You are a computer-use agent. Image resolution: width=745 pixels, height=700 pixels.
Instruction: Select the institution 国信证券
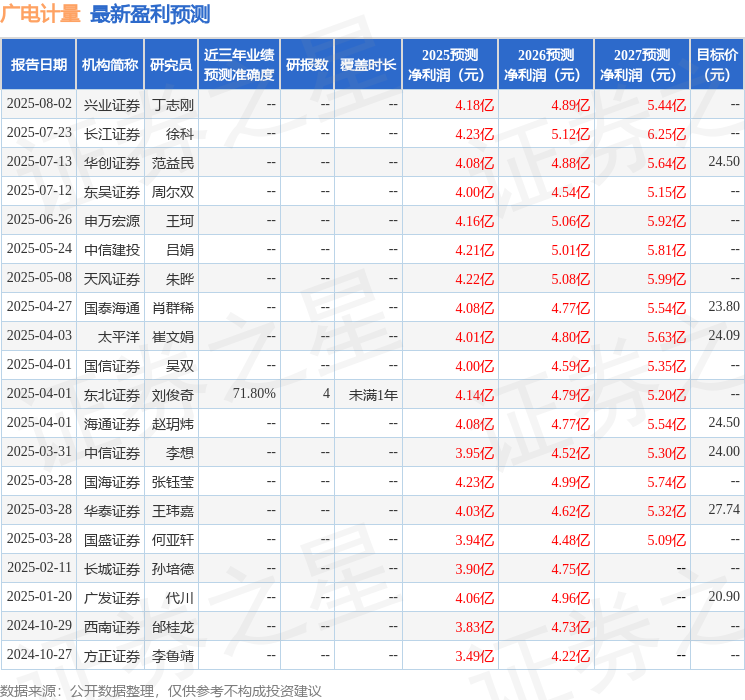[112, 366]
